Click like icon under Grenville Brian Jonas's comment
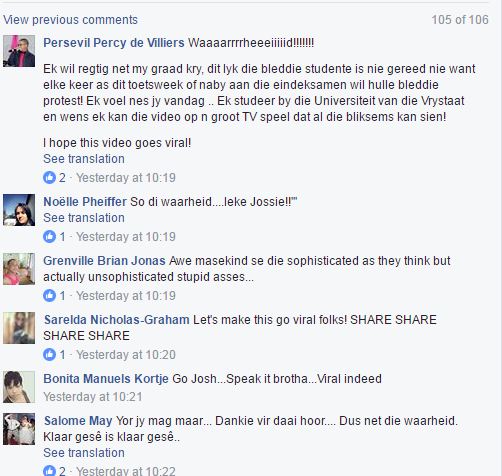The image size is (502, 476). (49, 296)
